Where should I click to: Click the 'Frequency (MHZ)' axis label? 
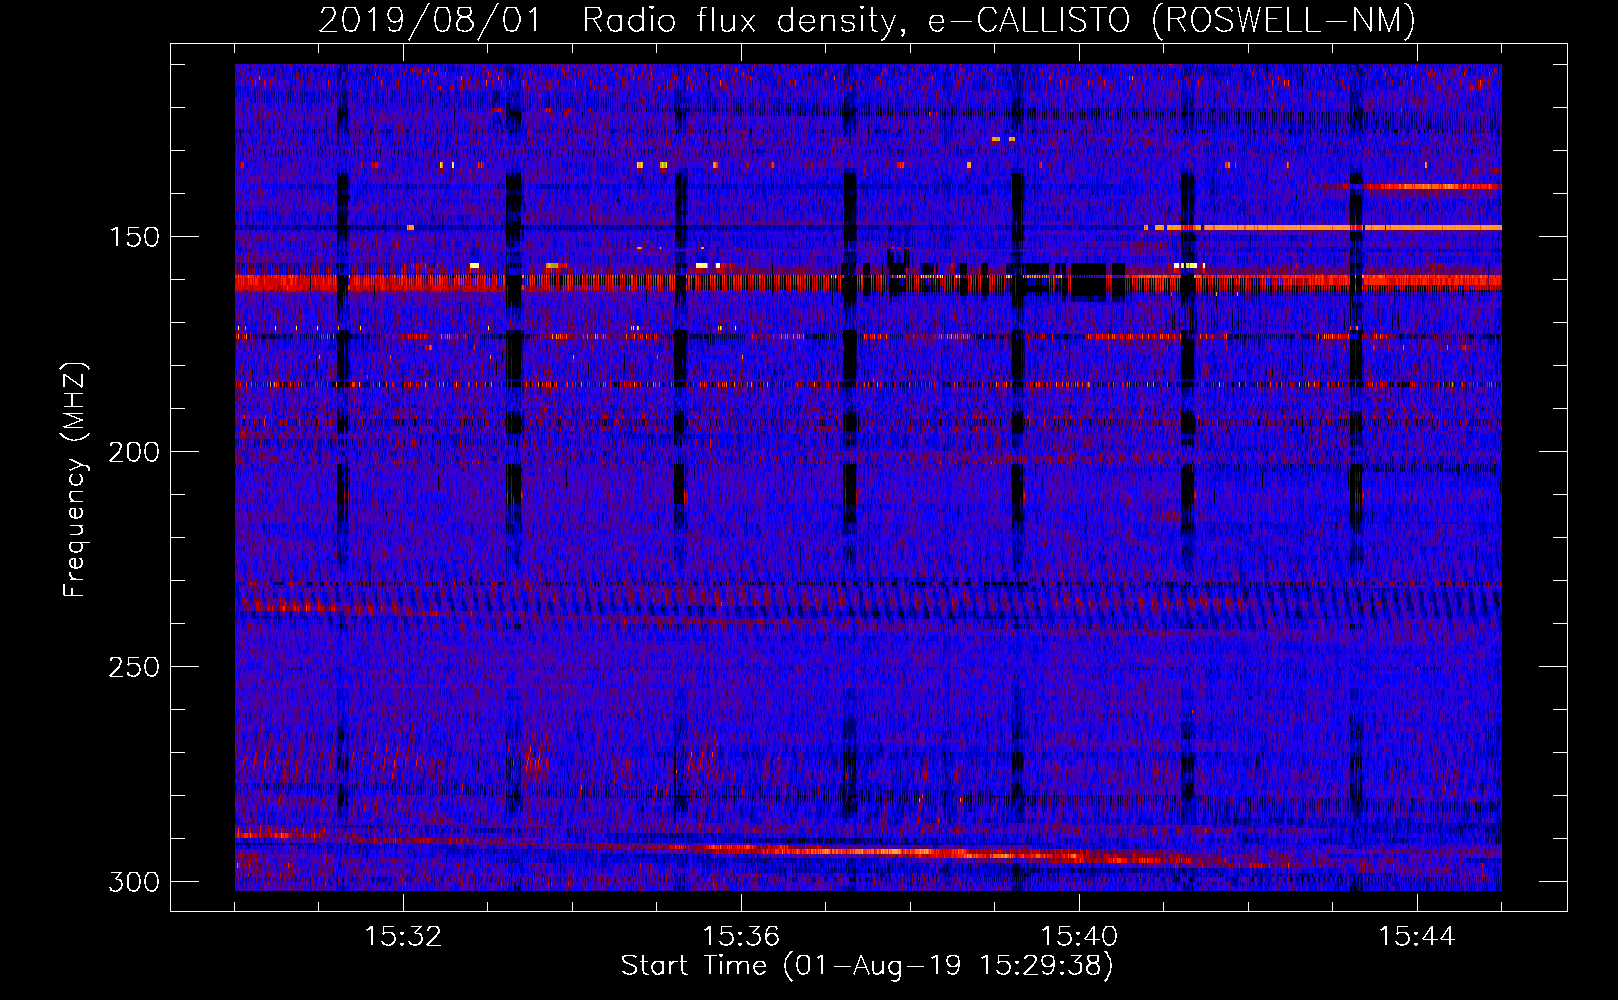(75, 480)
